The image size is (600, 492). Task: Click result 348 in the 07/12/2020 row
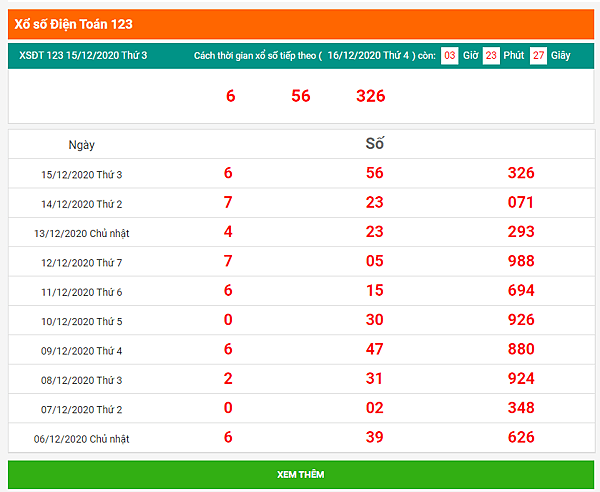[x=521, y=408]
